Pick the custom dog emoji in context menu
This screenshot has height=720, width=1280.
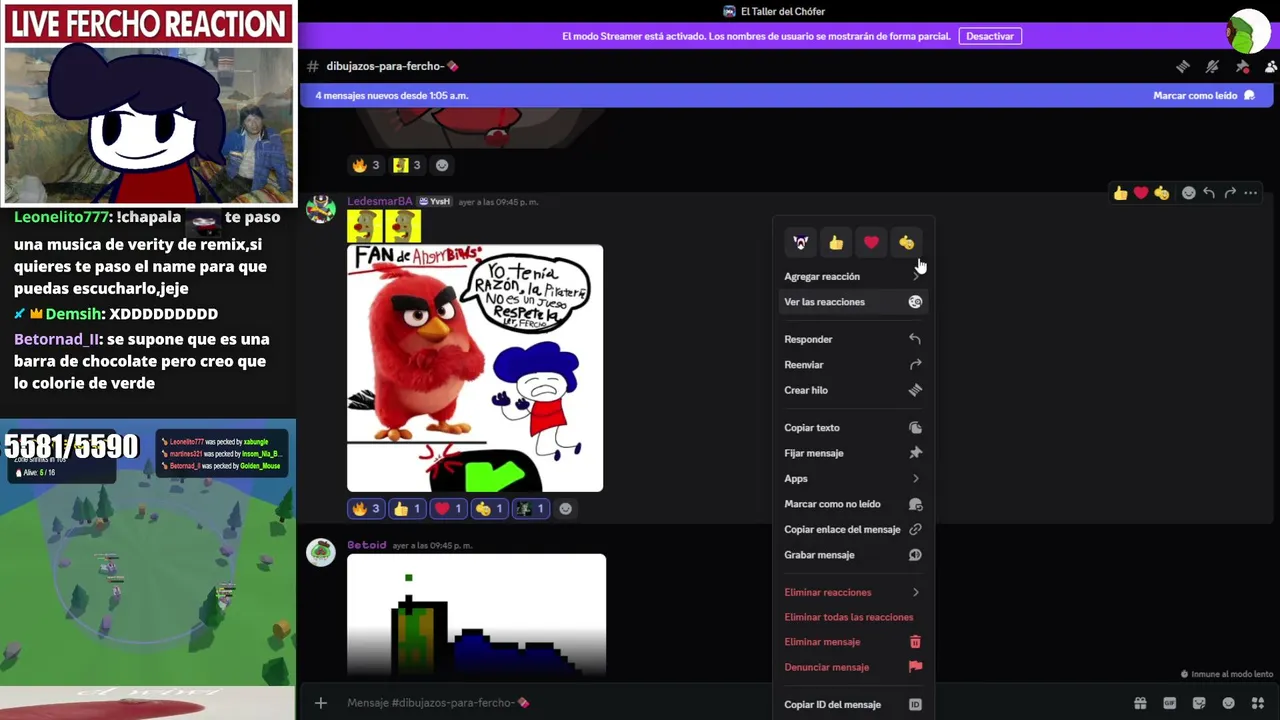pos(801,242)
